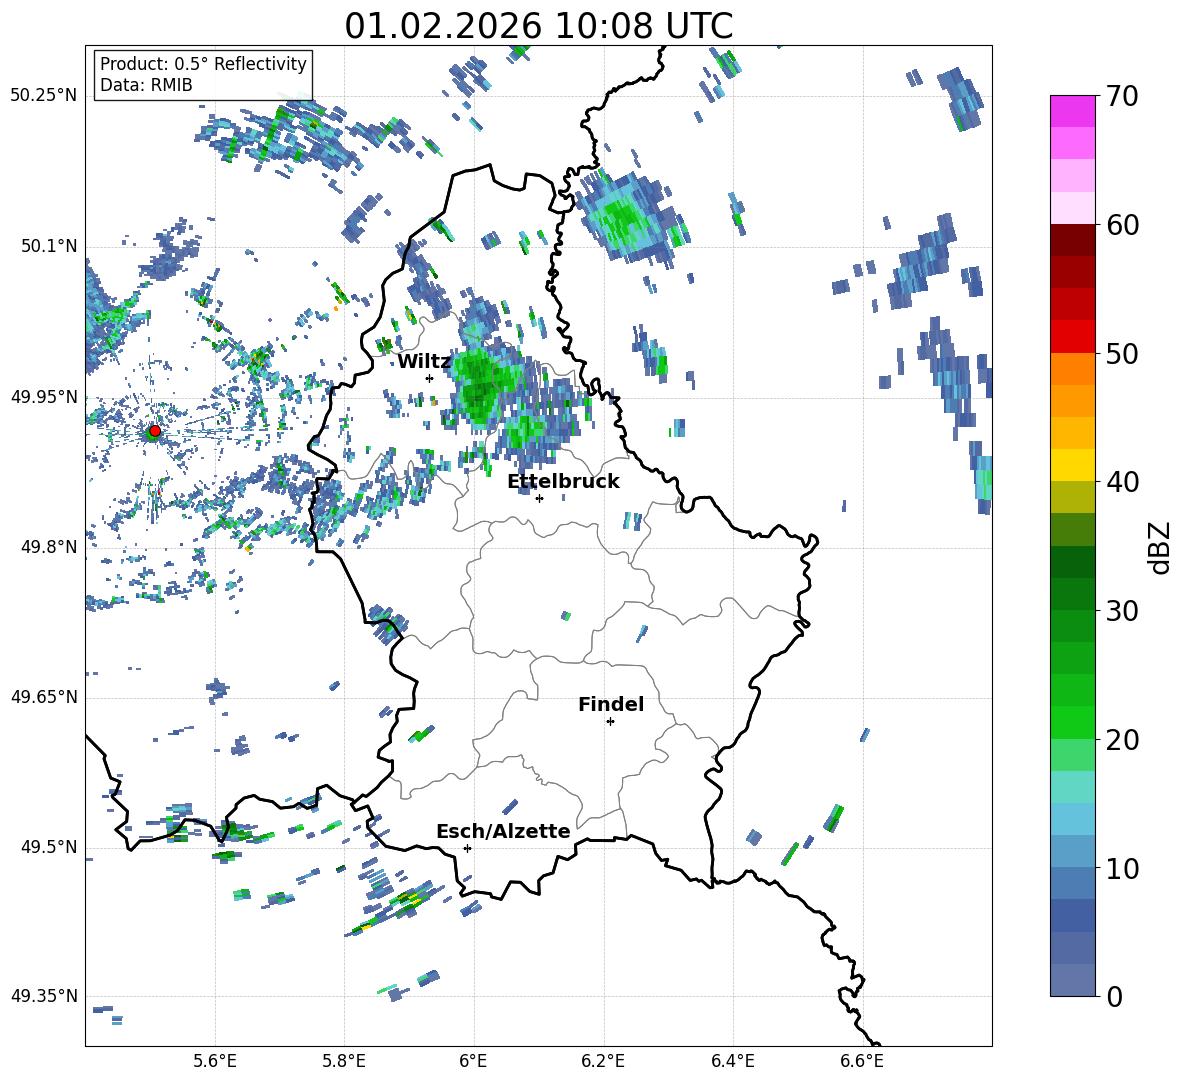The height and width of the screenshot is (1081, 1184).
Task: Click the 50.25°N latitude label
Action: pos(43,95)
